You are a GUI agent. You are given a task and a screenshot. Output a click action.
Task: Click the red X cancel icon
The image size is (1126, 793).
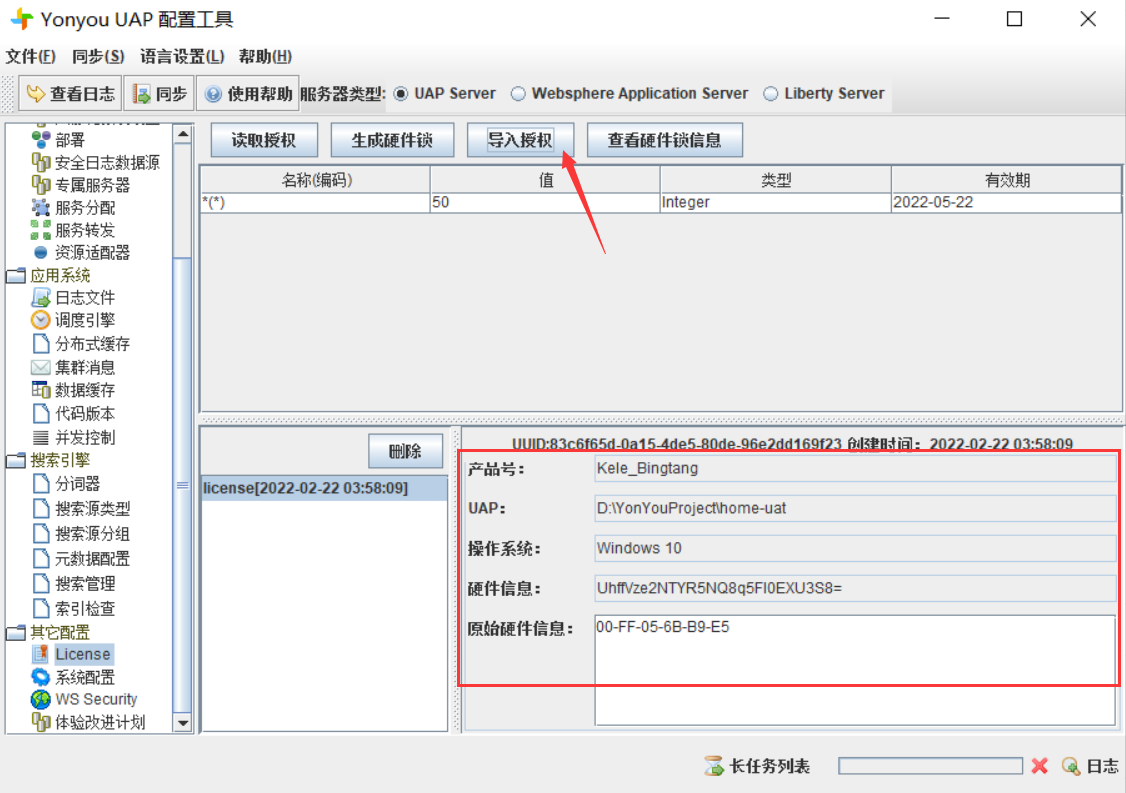pyautogui.click(x=1039, y=766)
